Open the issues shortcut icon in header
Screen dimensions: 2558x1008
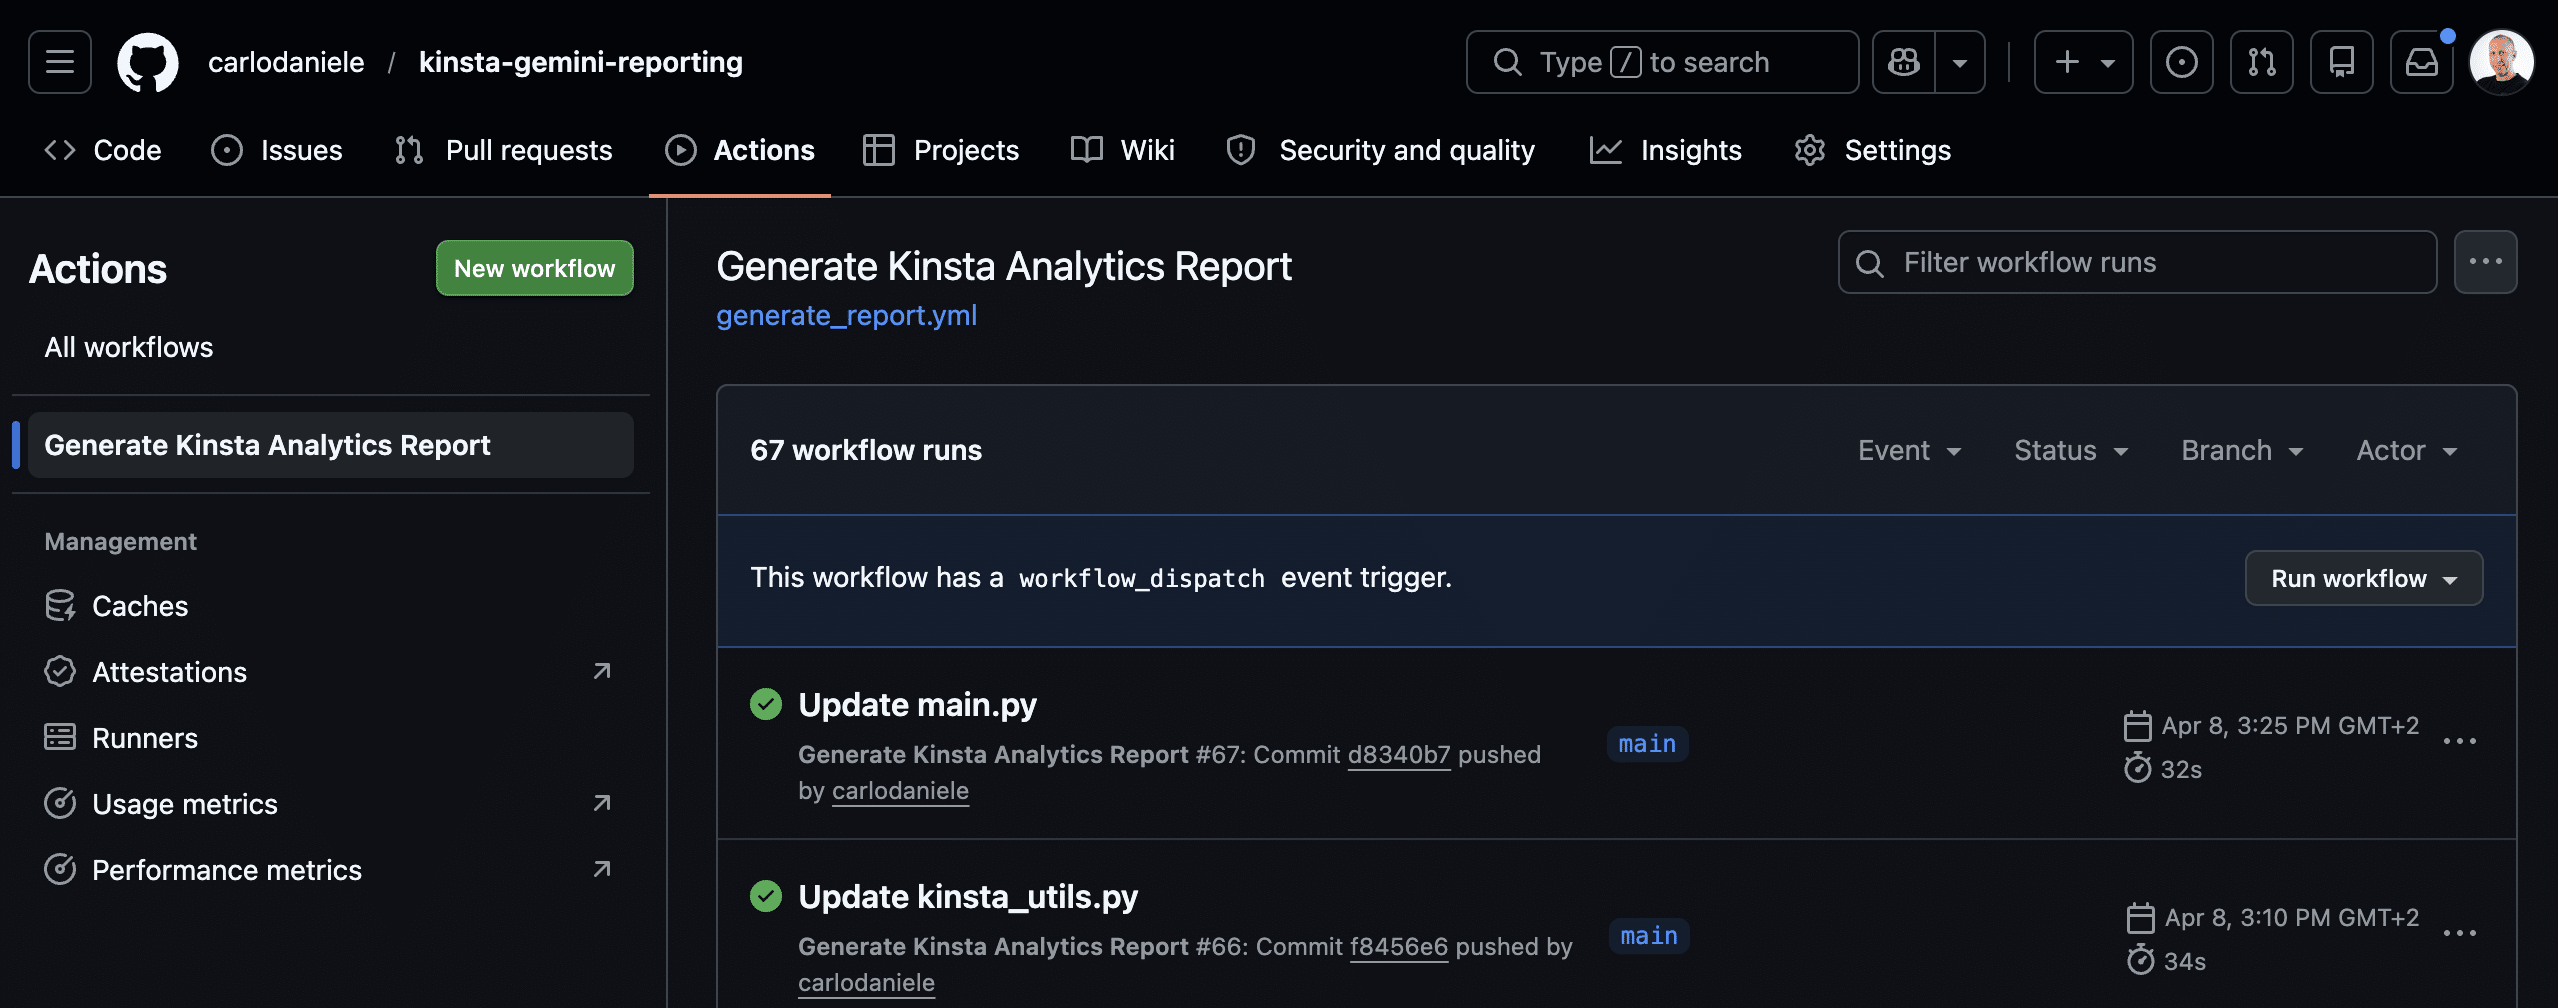[x=2182, y=62]
